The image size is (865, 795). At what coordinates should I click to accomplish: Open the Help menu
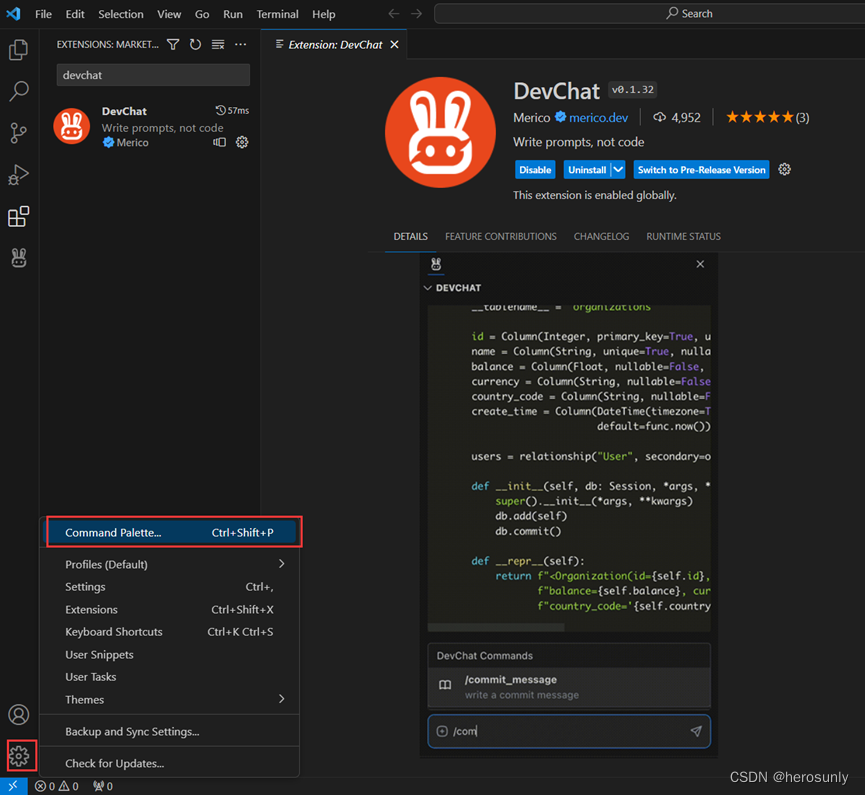324,14
